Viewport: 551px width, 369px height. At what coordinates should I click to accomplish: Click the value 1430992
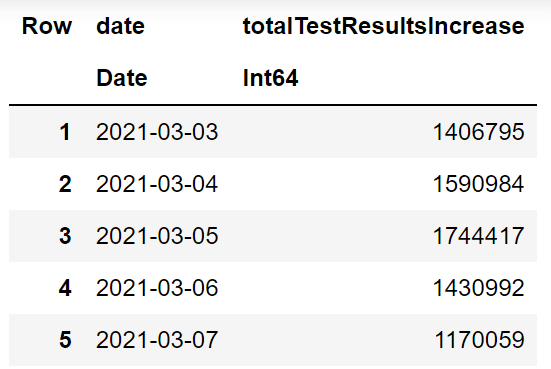[479, 288]
